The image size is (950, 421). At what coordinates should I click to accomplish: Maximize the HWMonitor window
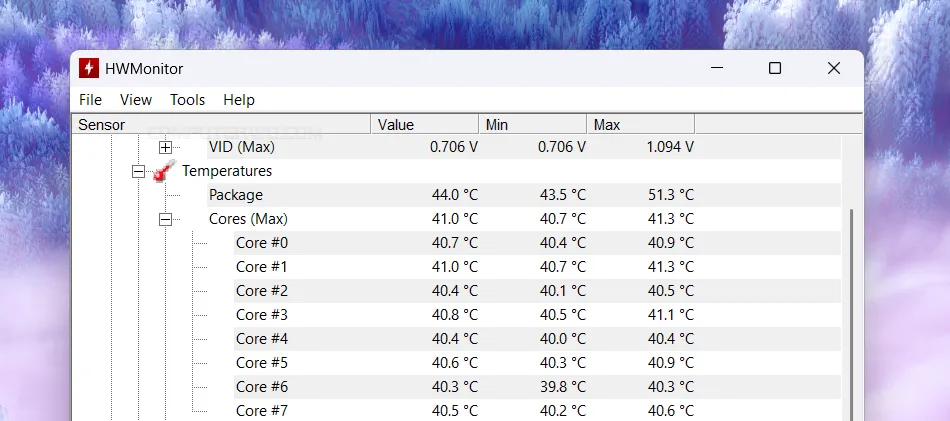coord(775,68)
